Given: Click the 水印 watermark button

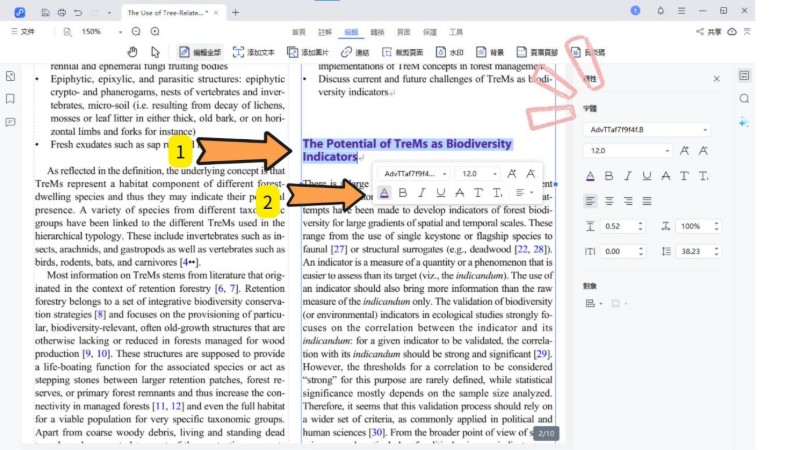Looking at the screenshot, I should pyautogui.click(x=449, y=52).
